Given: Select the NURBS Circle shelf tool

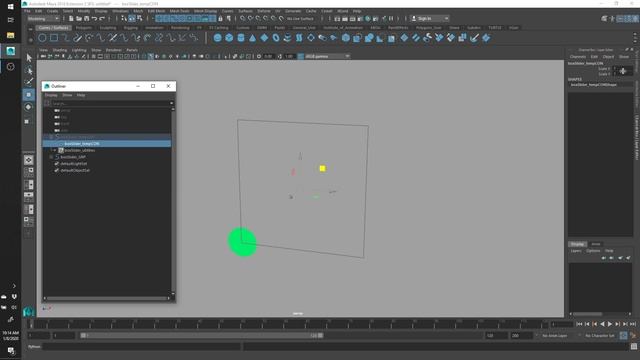Looking at the screenshot, I should point(42,38).
